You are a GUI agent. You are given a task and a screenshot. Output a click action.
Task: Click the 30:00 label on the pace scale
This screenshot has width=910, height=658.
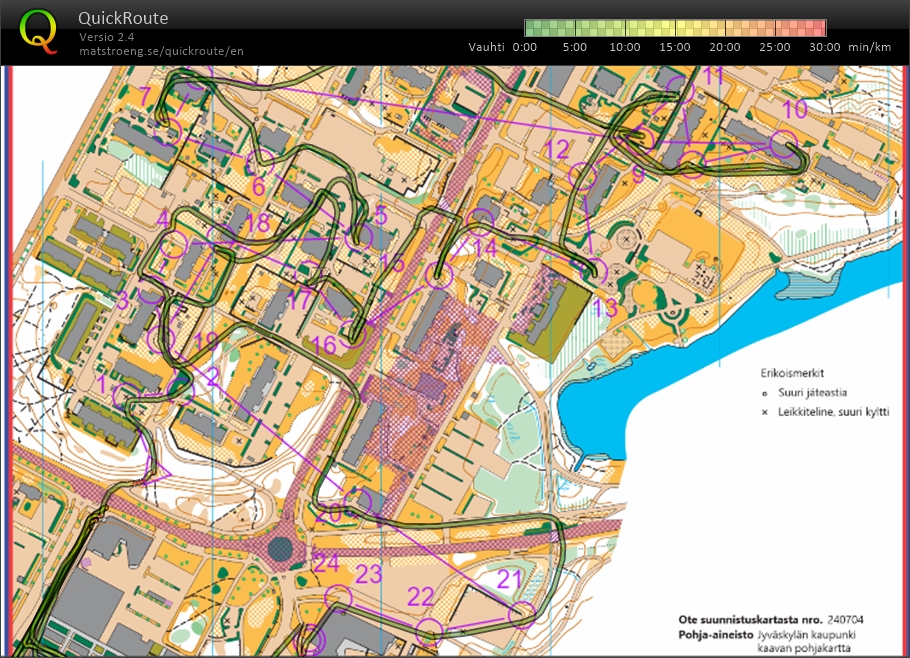click(x=825, y=47)
